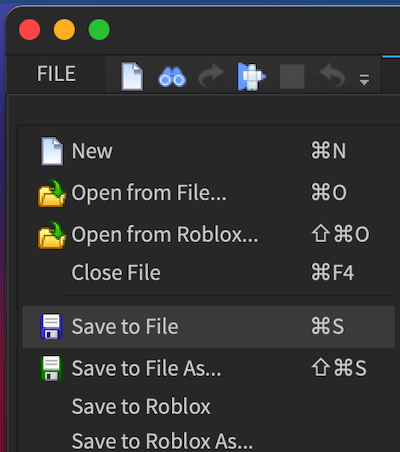The height and width of the screenshot is (452, 400).
Task: Expand the quick access toolbar customize arrow
Action: (x=364, y=80)
